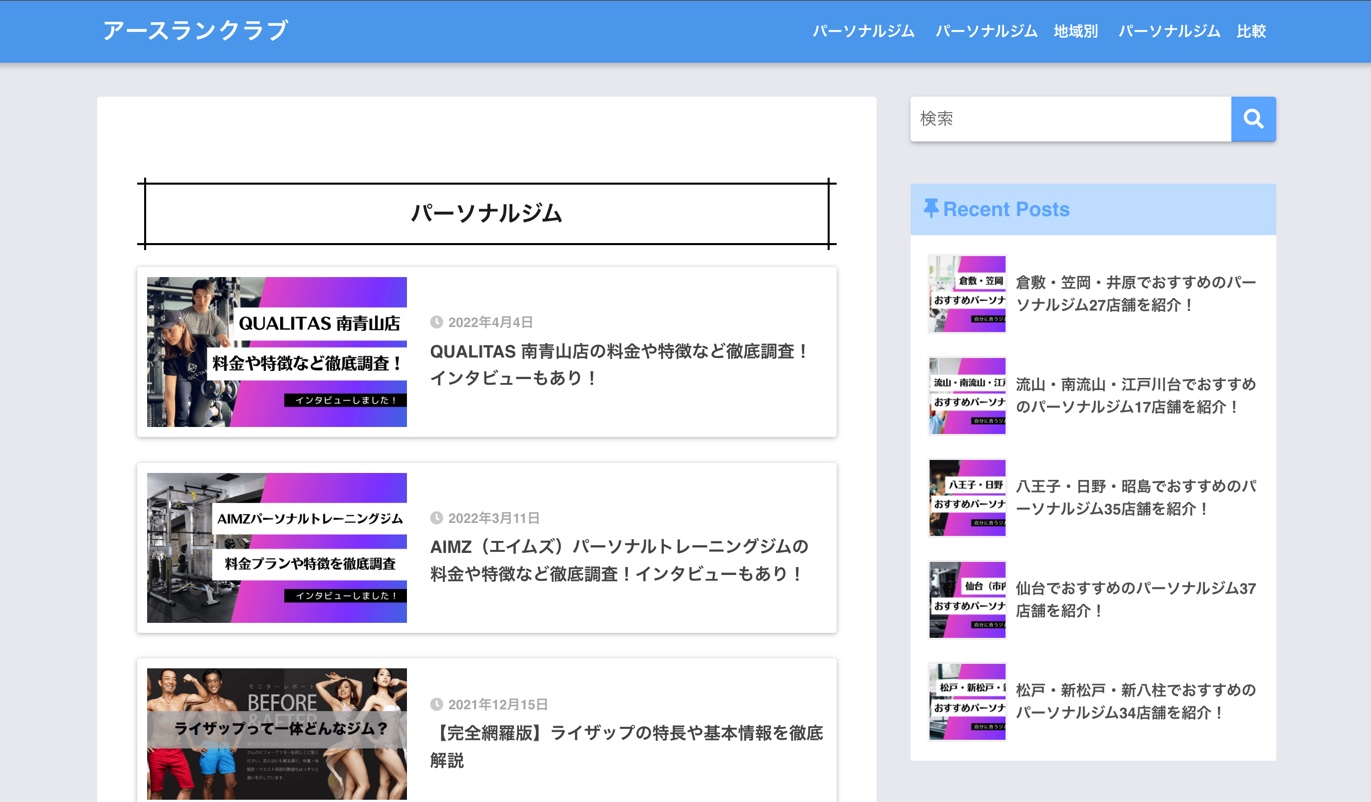Select the first パーソナルジム nav item

(864, 31)
